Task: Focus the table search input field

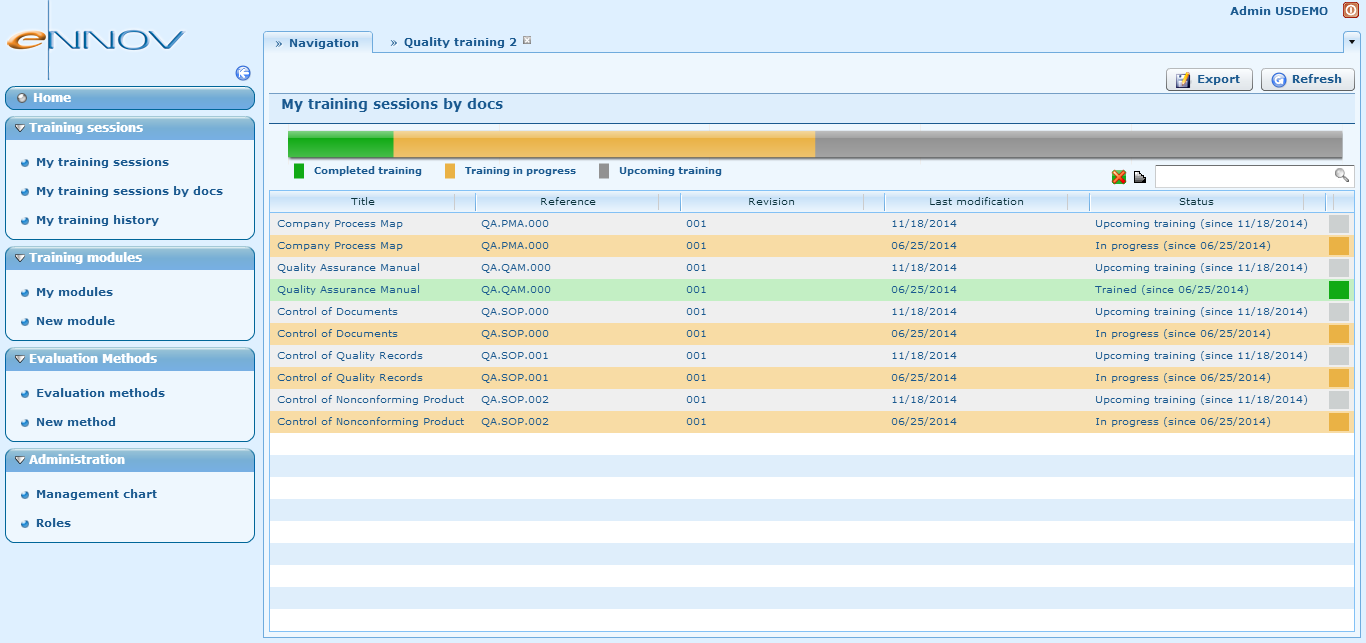Action: 1245,176
